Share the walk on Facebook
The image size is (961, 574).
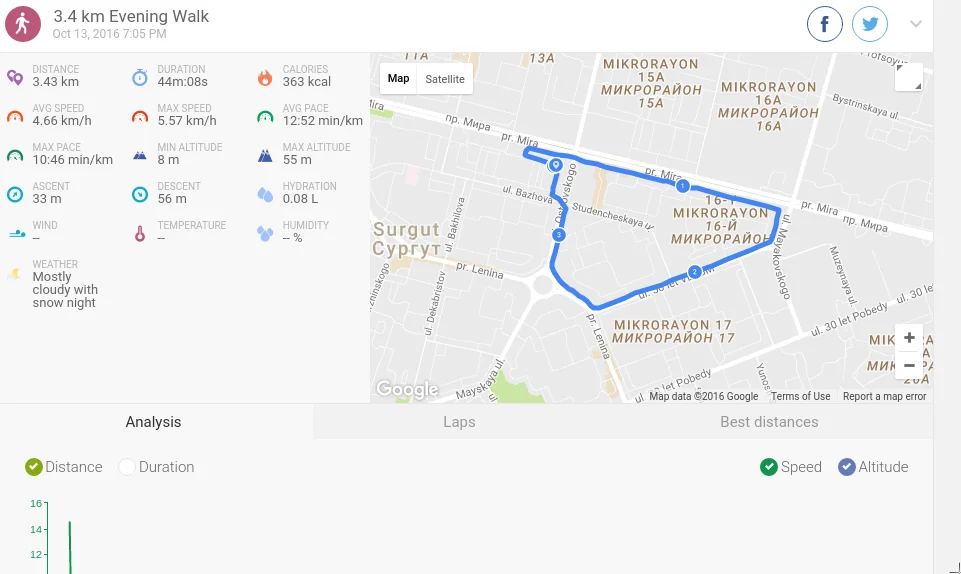(824, 24)
